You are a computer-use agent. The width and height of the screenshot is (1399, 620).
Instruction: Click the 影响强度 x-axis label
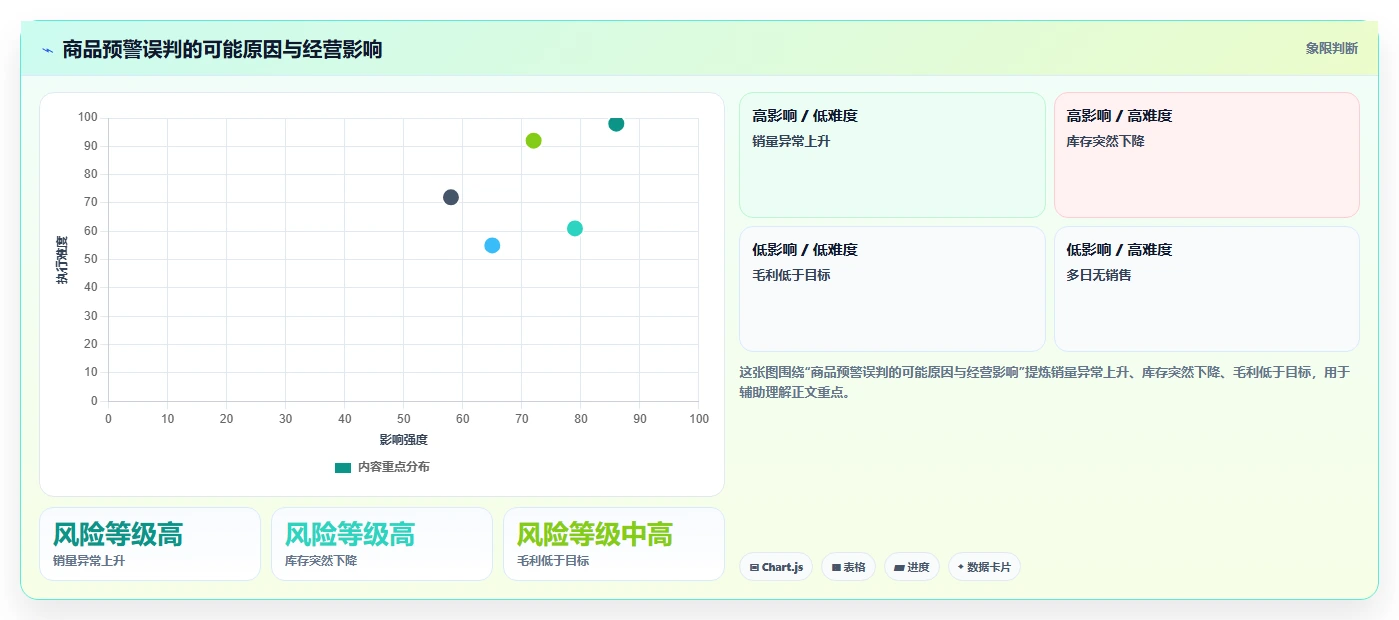403,440
